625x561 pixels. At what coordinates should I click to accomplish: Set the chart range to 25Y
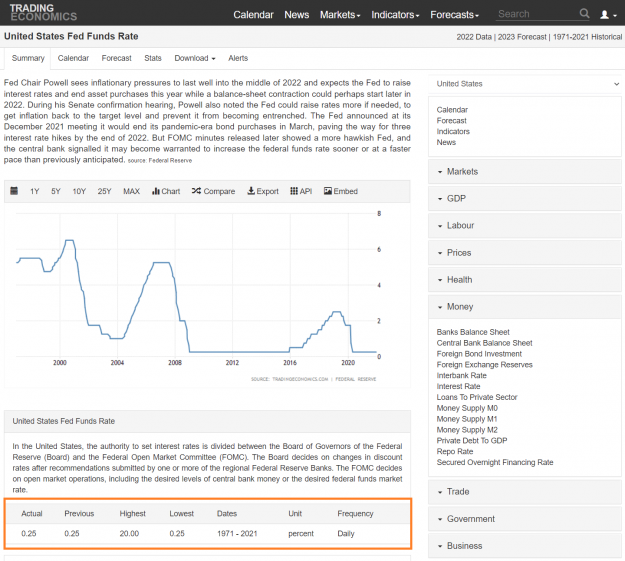[x=104, y=191]
